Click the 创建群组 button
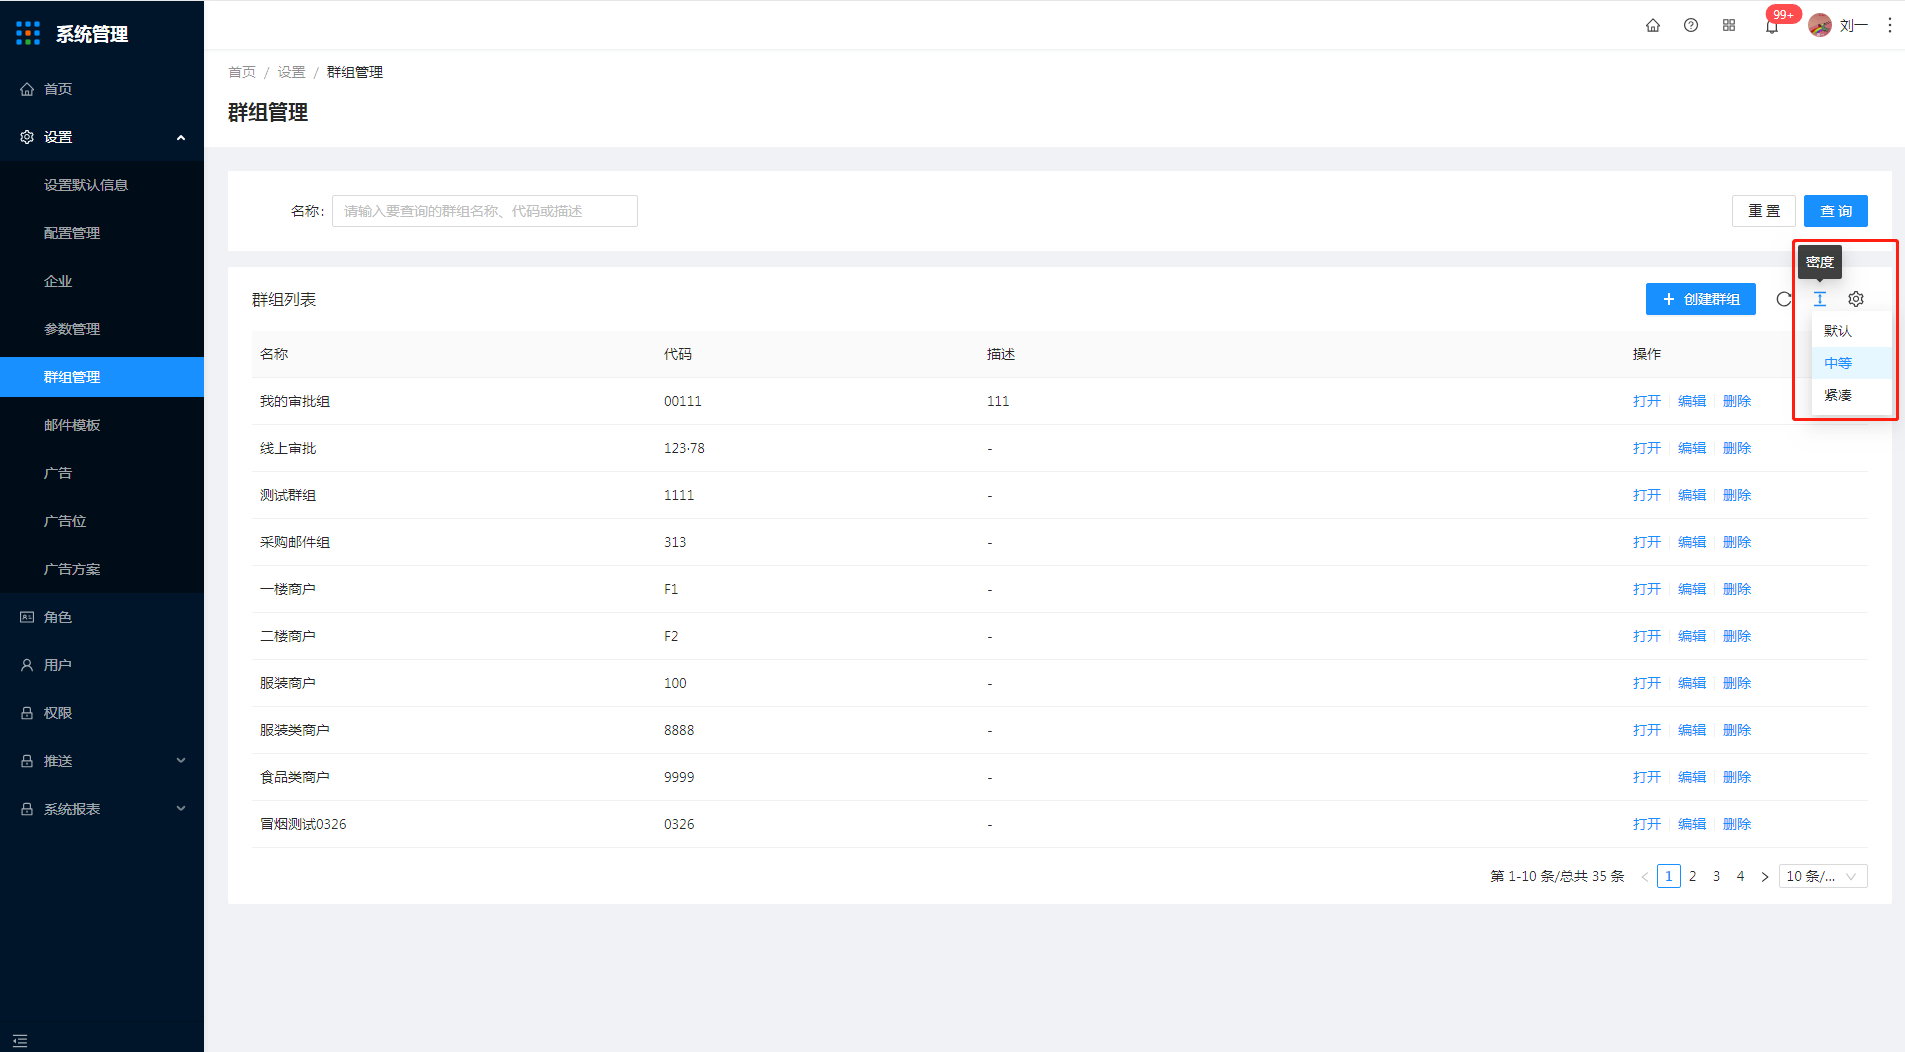1905x1052 pixels. click(x=1701, y=299)
